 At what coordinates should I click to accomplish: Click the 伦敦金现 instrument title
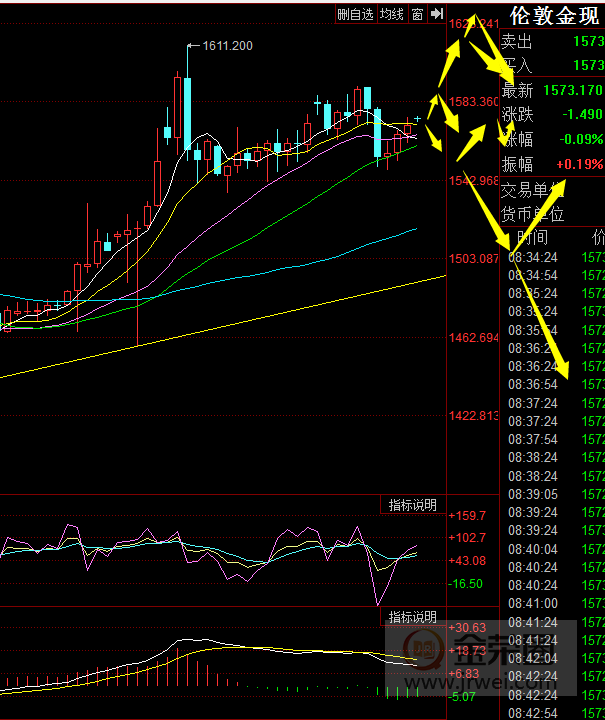(555, 16)
